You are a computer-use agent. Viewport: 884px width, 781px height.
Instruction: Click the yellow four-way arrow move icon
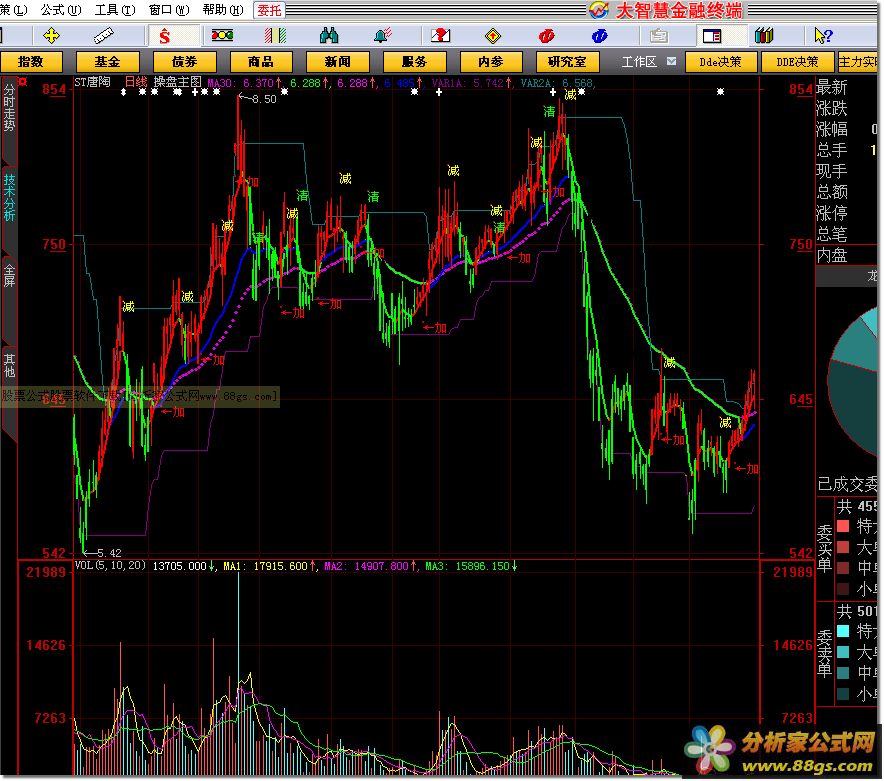click(51, 36)
